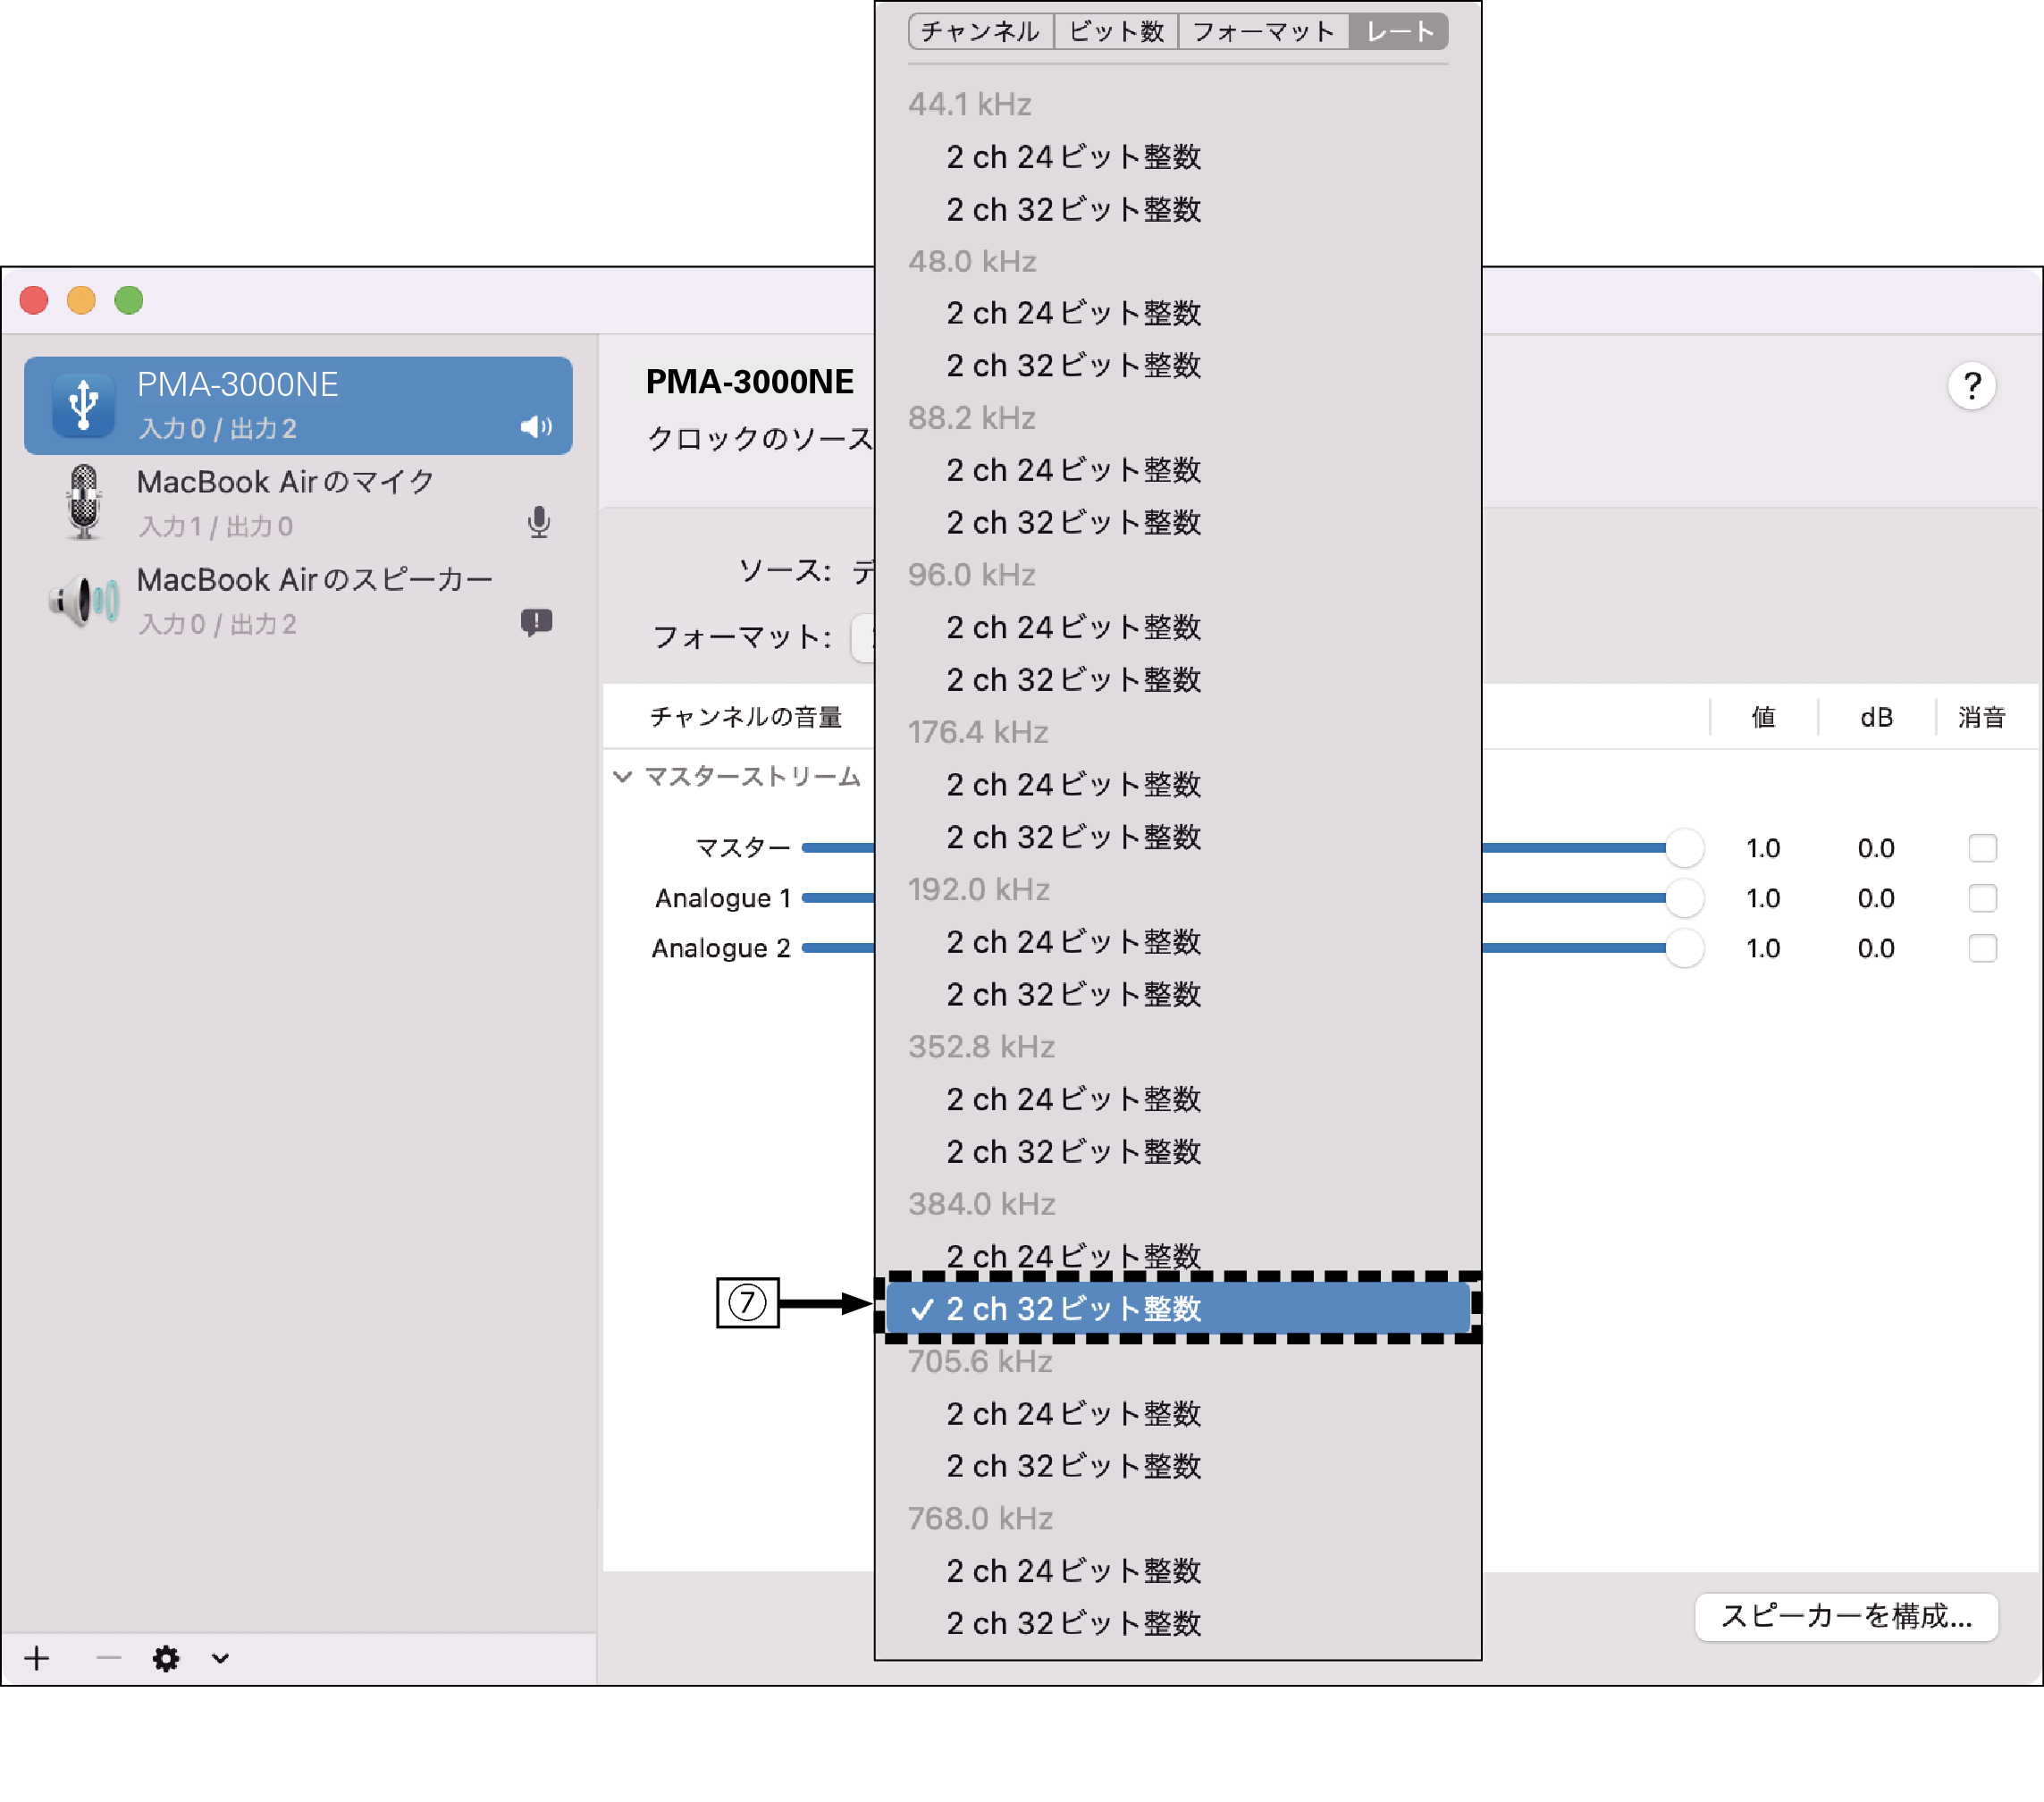
Task: Click the plus icon to add device
Action: [x=37, y=1658]
